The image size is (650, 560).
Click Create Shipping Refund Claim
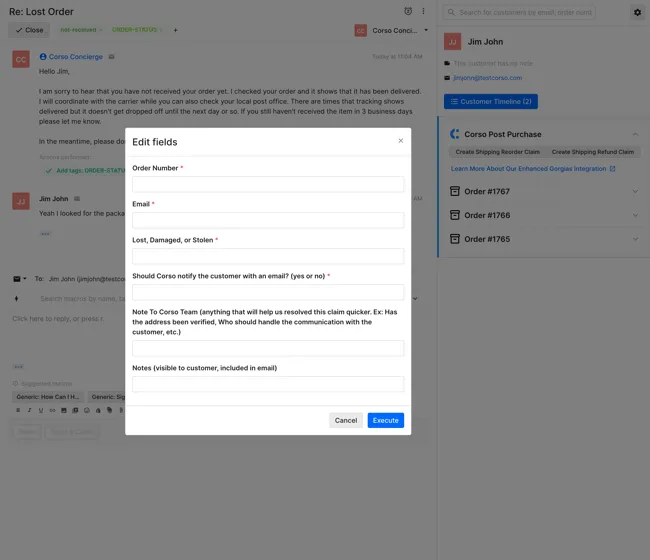(x=592, y=152)
